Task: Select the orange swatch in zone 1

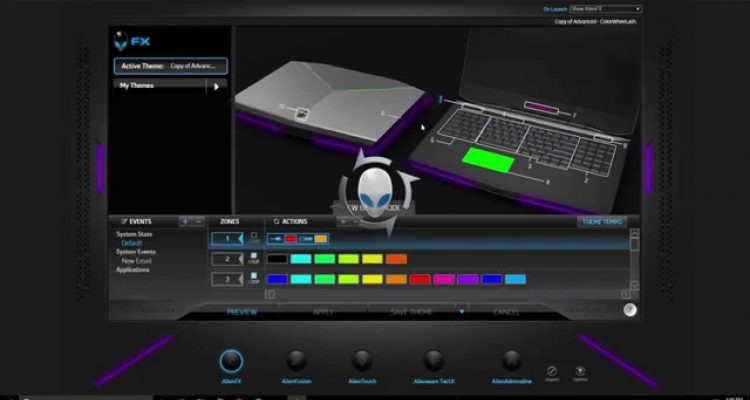Action: coord(320,238)
